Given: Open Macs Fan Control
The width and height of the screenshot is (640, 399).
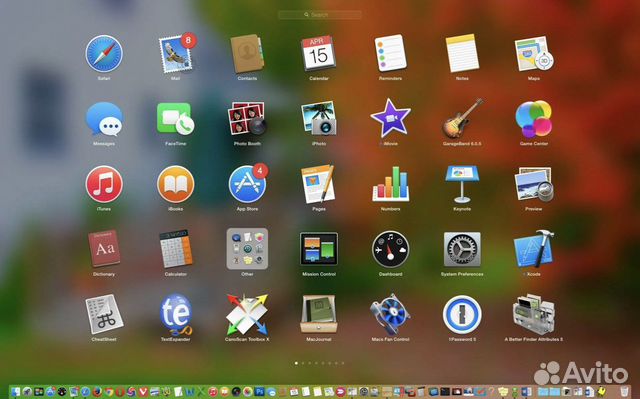Looking at the screenshot, I should (391, 314).
